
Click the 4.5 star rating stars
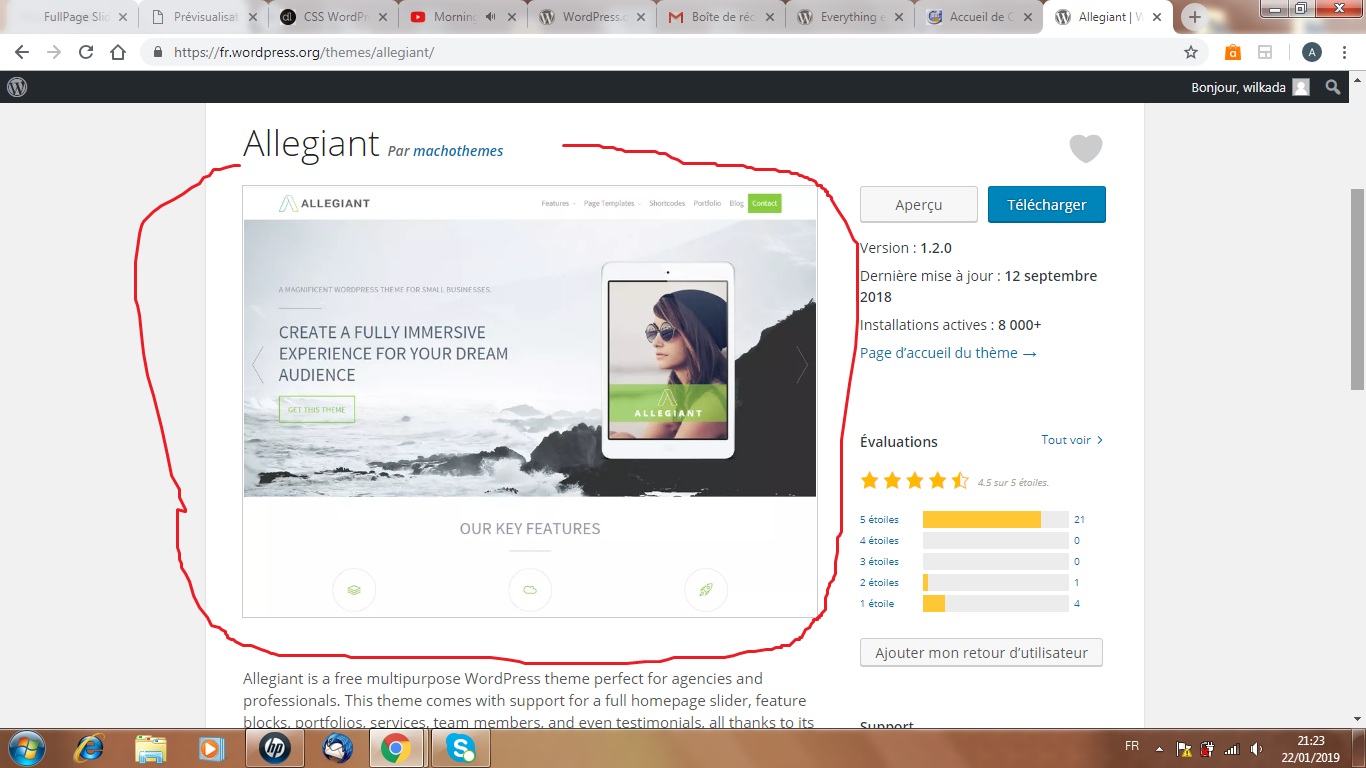[x=915, y=481]
